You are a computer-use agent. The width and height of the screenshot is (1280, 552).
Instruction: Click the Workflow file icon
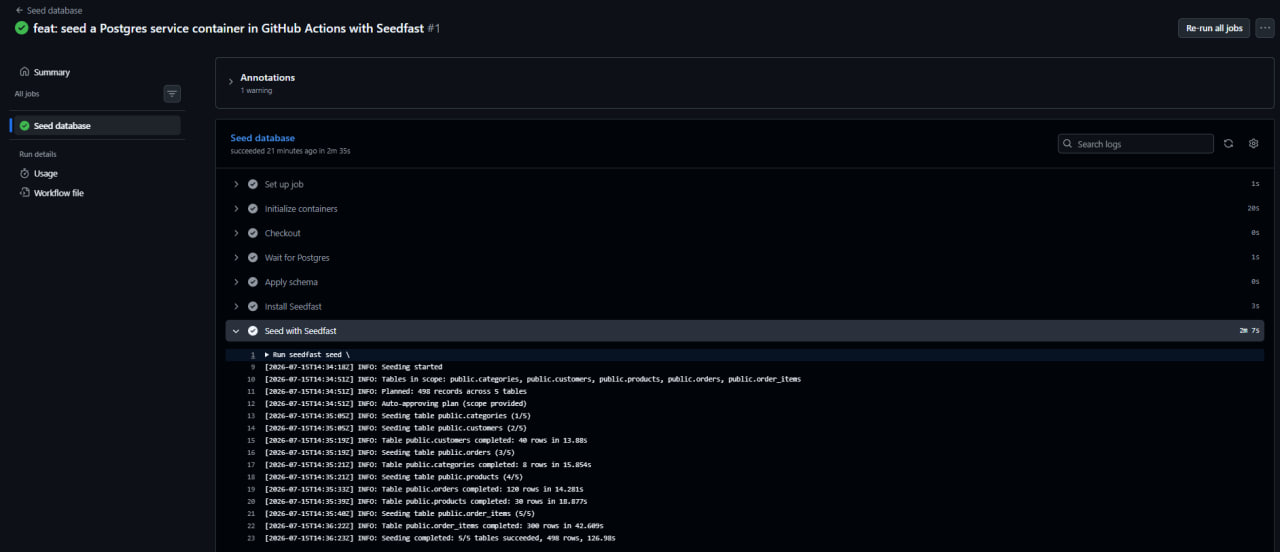[25, 193]
